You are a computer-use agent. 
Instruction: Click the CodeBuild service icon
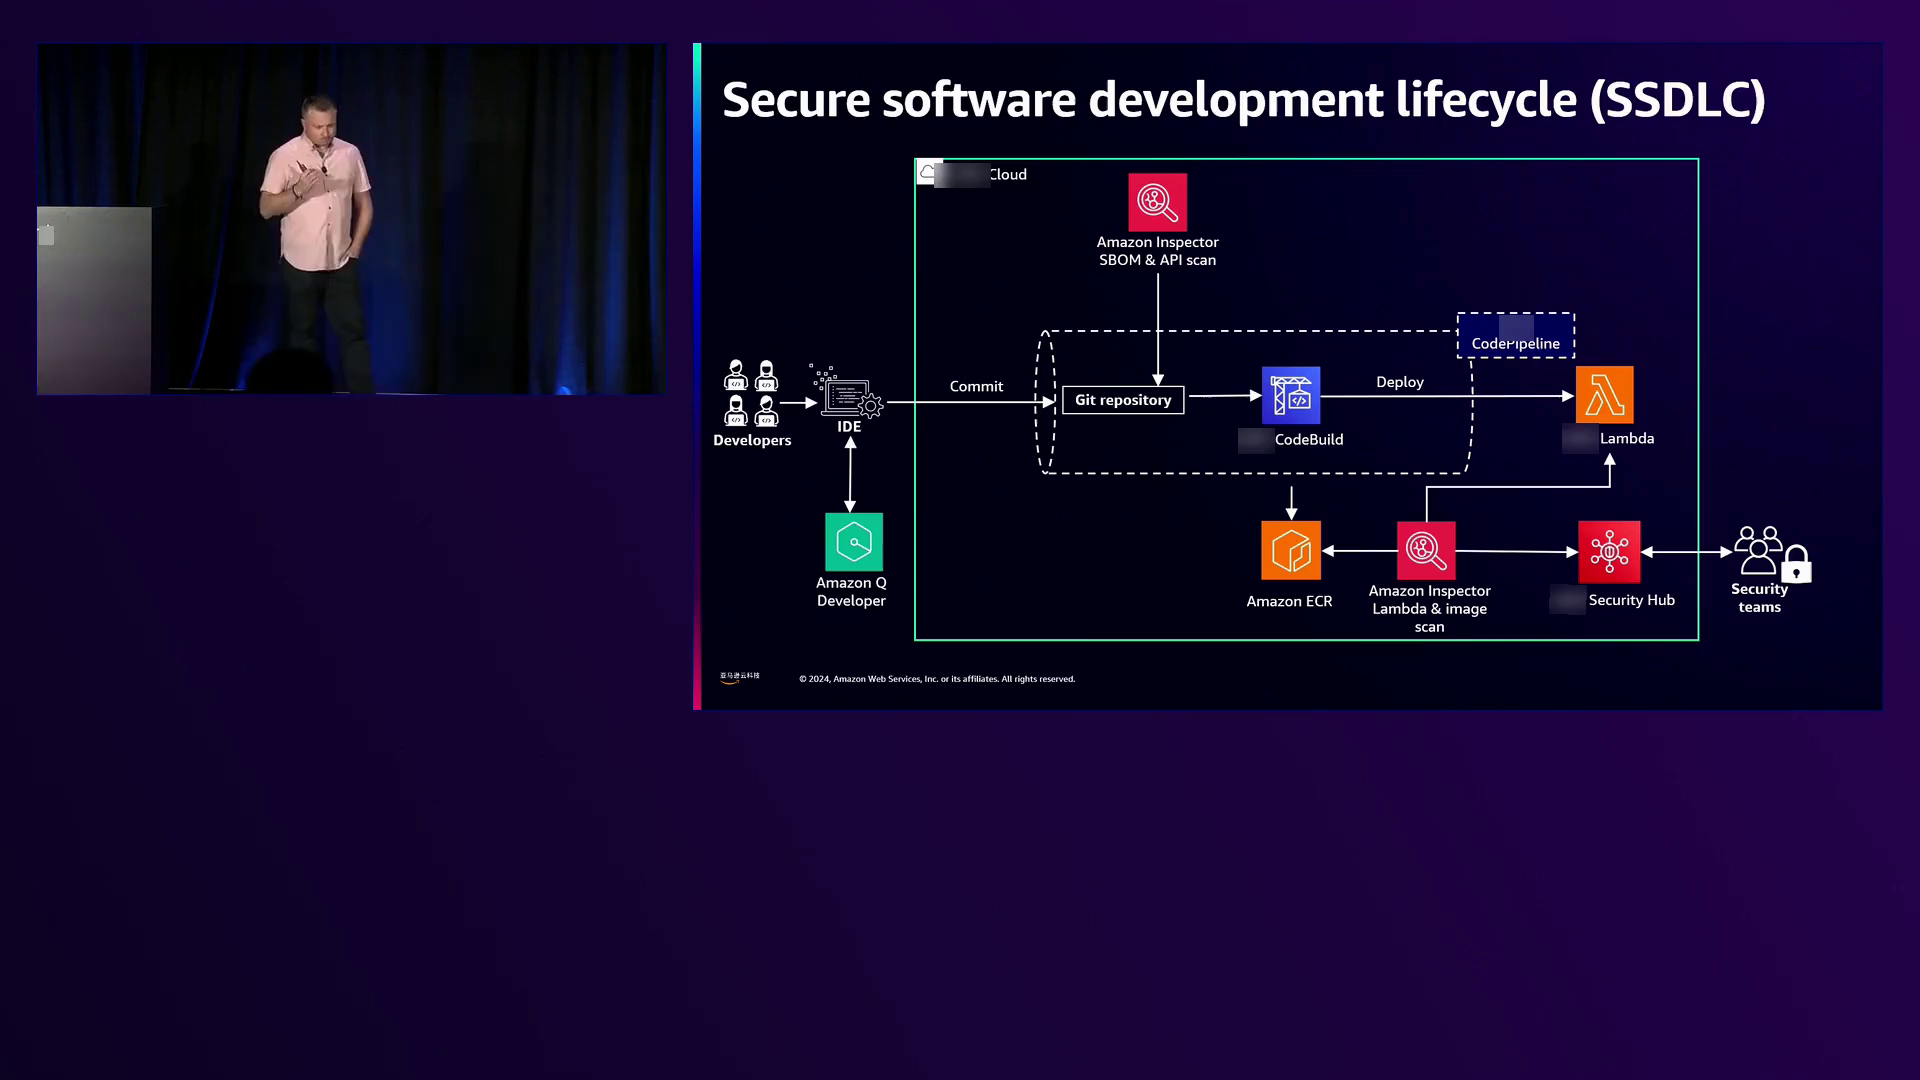(x=1291, y=395)
